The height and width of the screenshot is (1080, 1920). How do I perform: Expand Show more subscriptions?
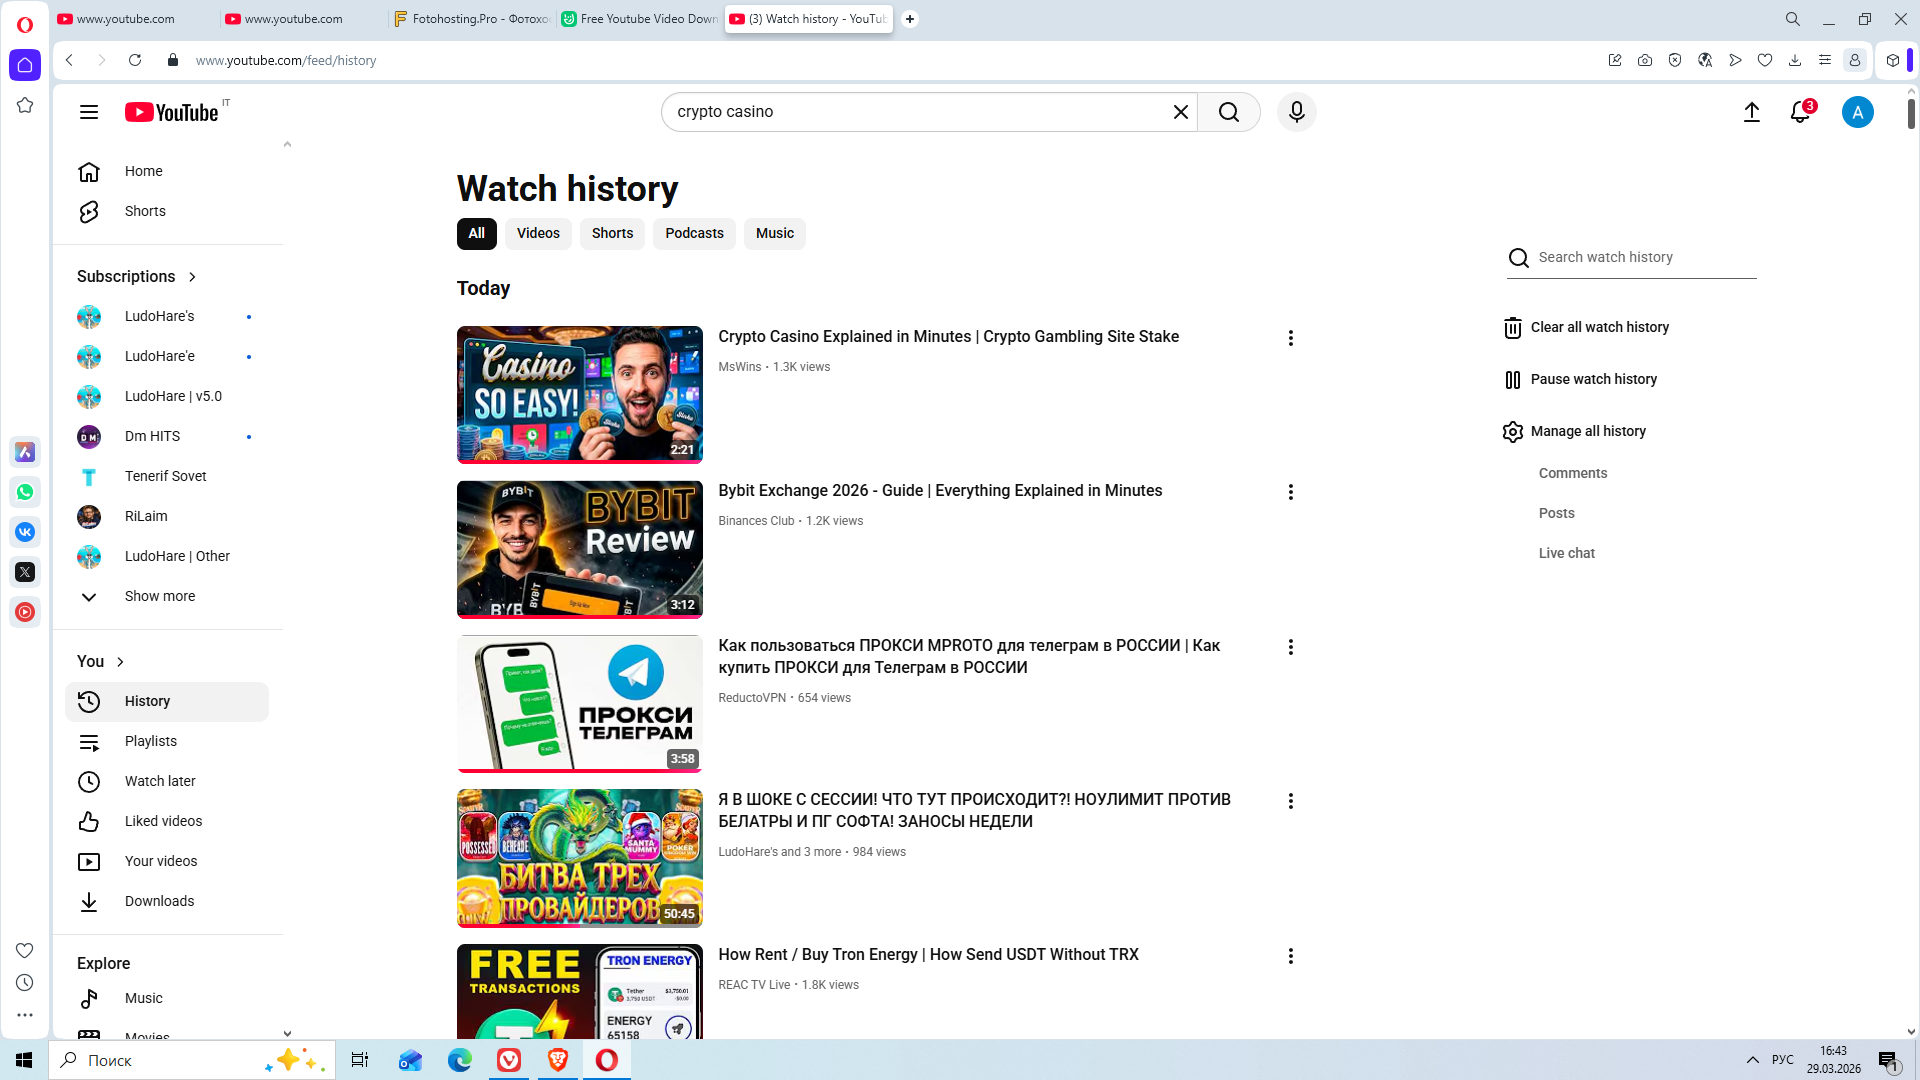coord(159,596)
